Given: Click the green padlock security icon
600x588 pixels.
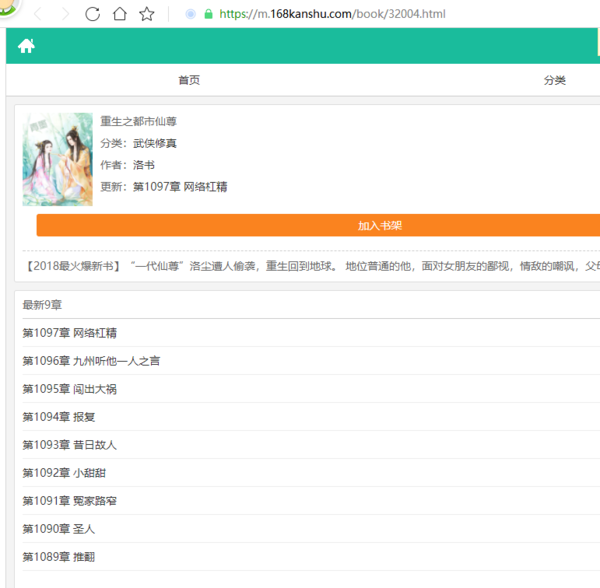Looking at the screenshot, I should [x=208, y=14].
